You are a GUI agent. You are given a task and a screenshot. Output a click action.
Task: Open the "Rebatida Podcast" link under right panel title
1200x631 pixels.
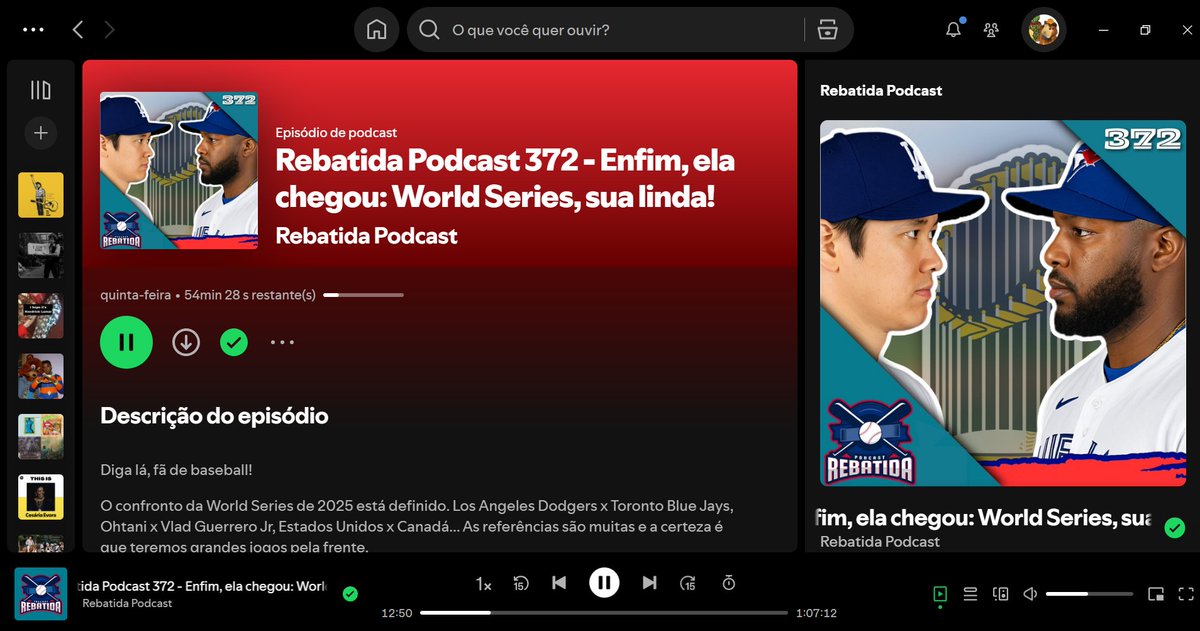tap(880, 541)
